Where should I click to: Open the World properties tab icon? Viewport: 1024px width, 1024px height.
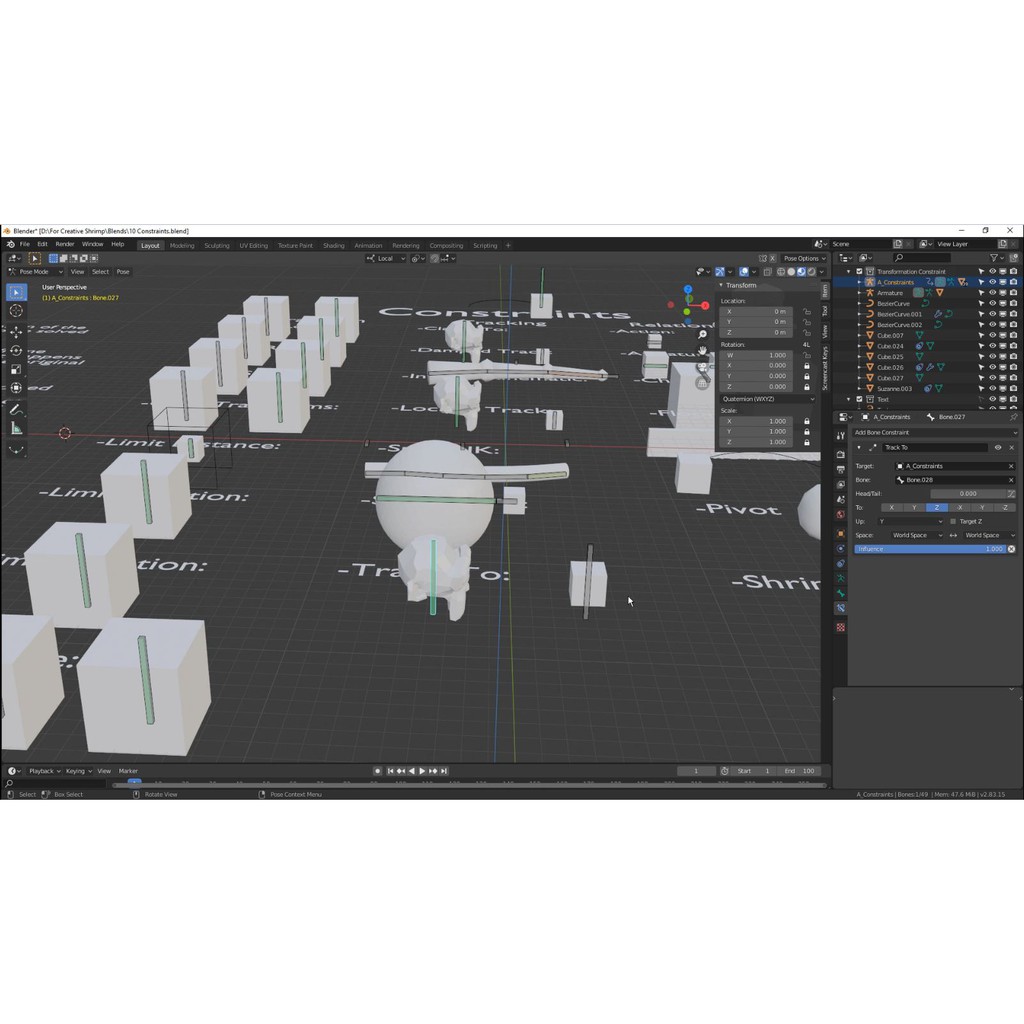click(x=840, y=515)
